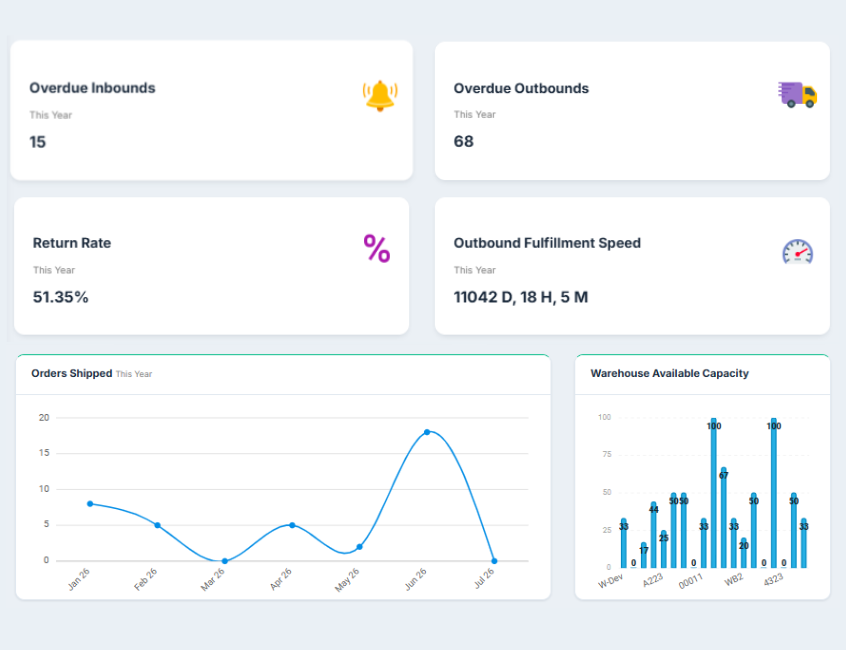Click the overdue outbounds value 68

(463, 141)
